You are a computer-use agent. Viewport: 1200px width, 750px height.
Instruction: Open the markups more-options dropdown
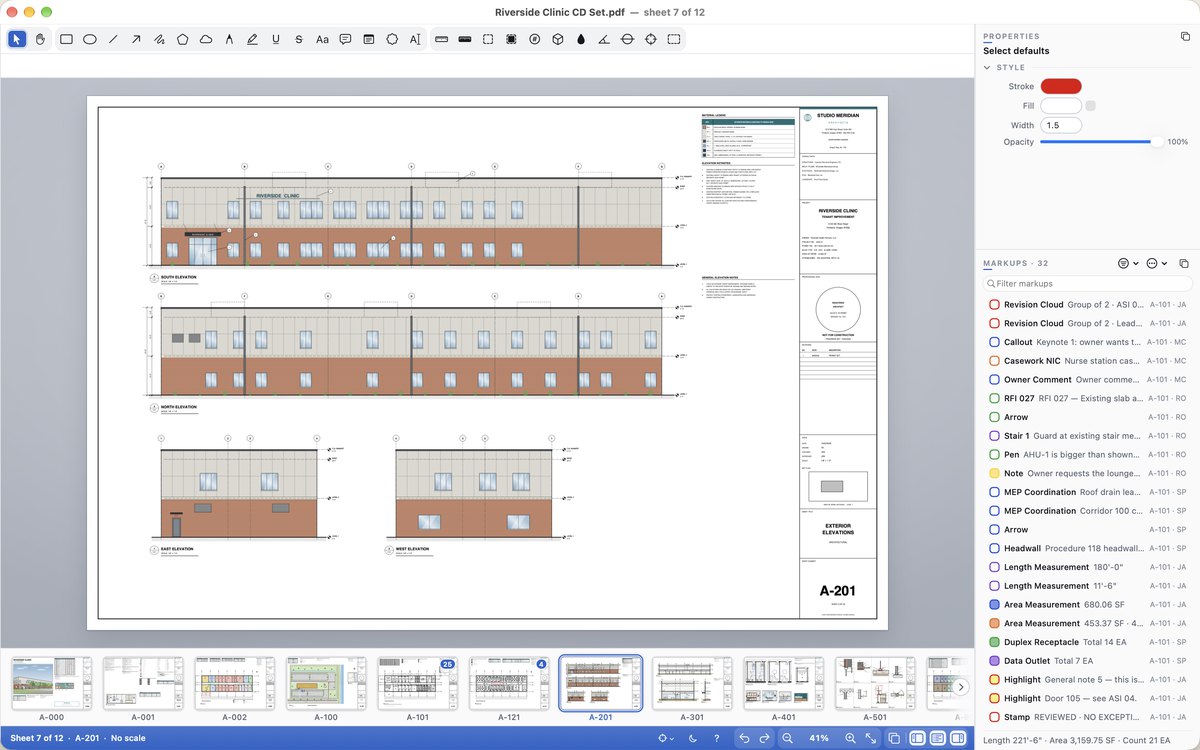pos(1157,263)
